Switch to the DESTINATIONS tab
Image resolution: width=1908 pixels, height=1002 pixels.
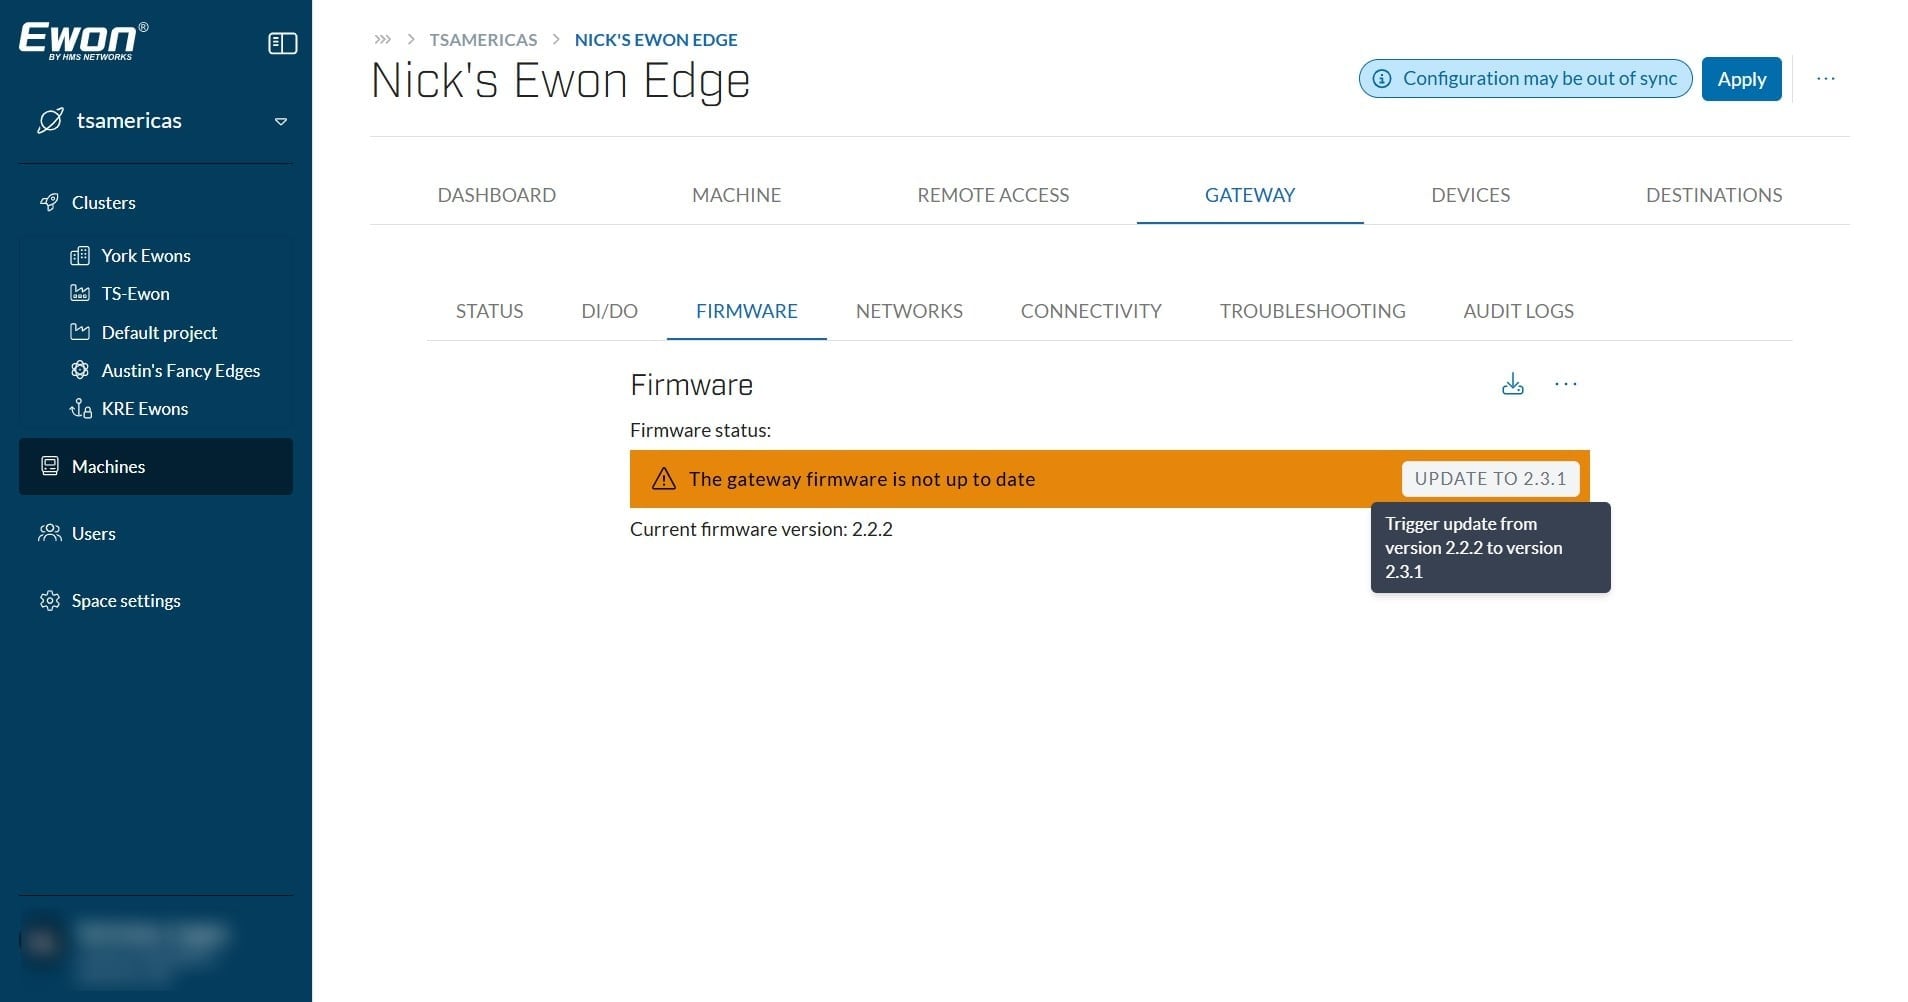1714,195
